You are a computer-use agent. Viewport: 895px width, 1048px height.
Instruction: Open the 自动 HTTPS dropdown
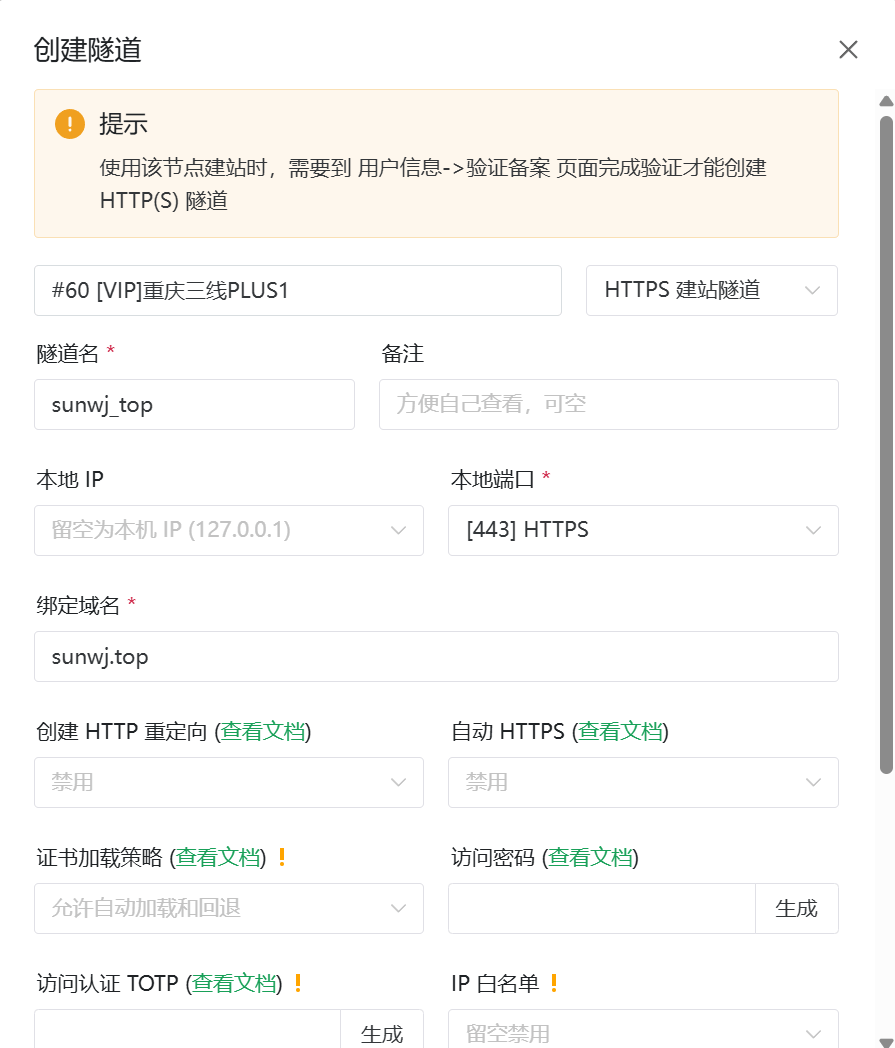tap(642, 782)
